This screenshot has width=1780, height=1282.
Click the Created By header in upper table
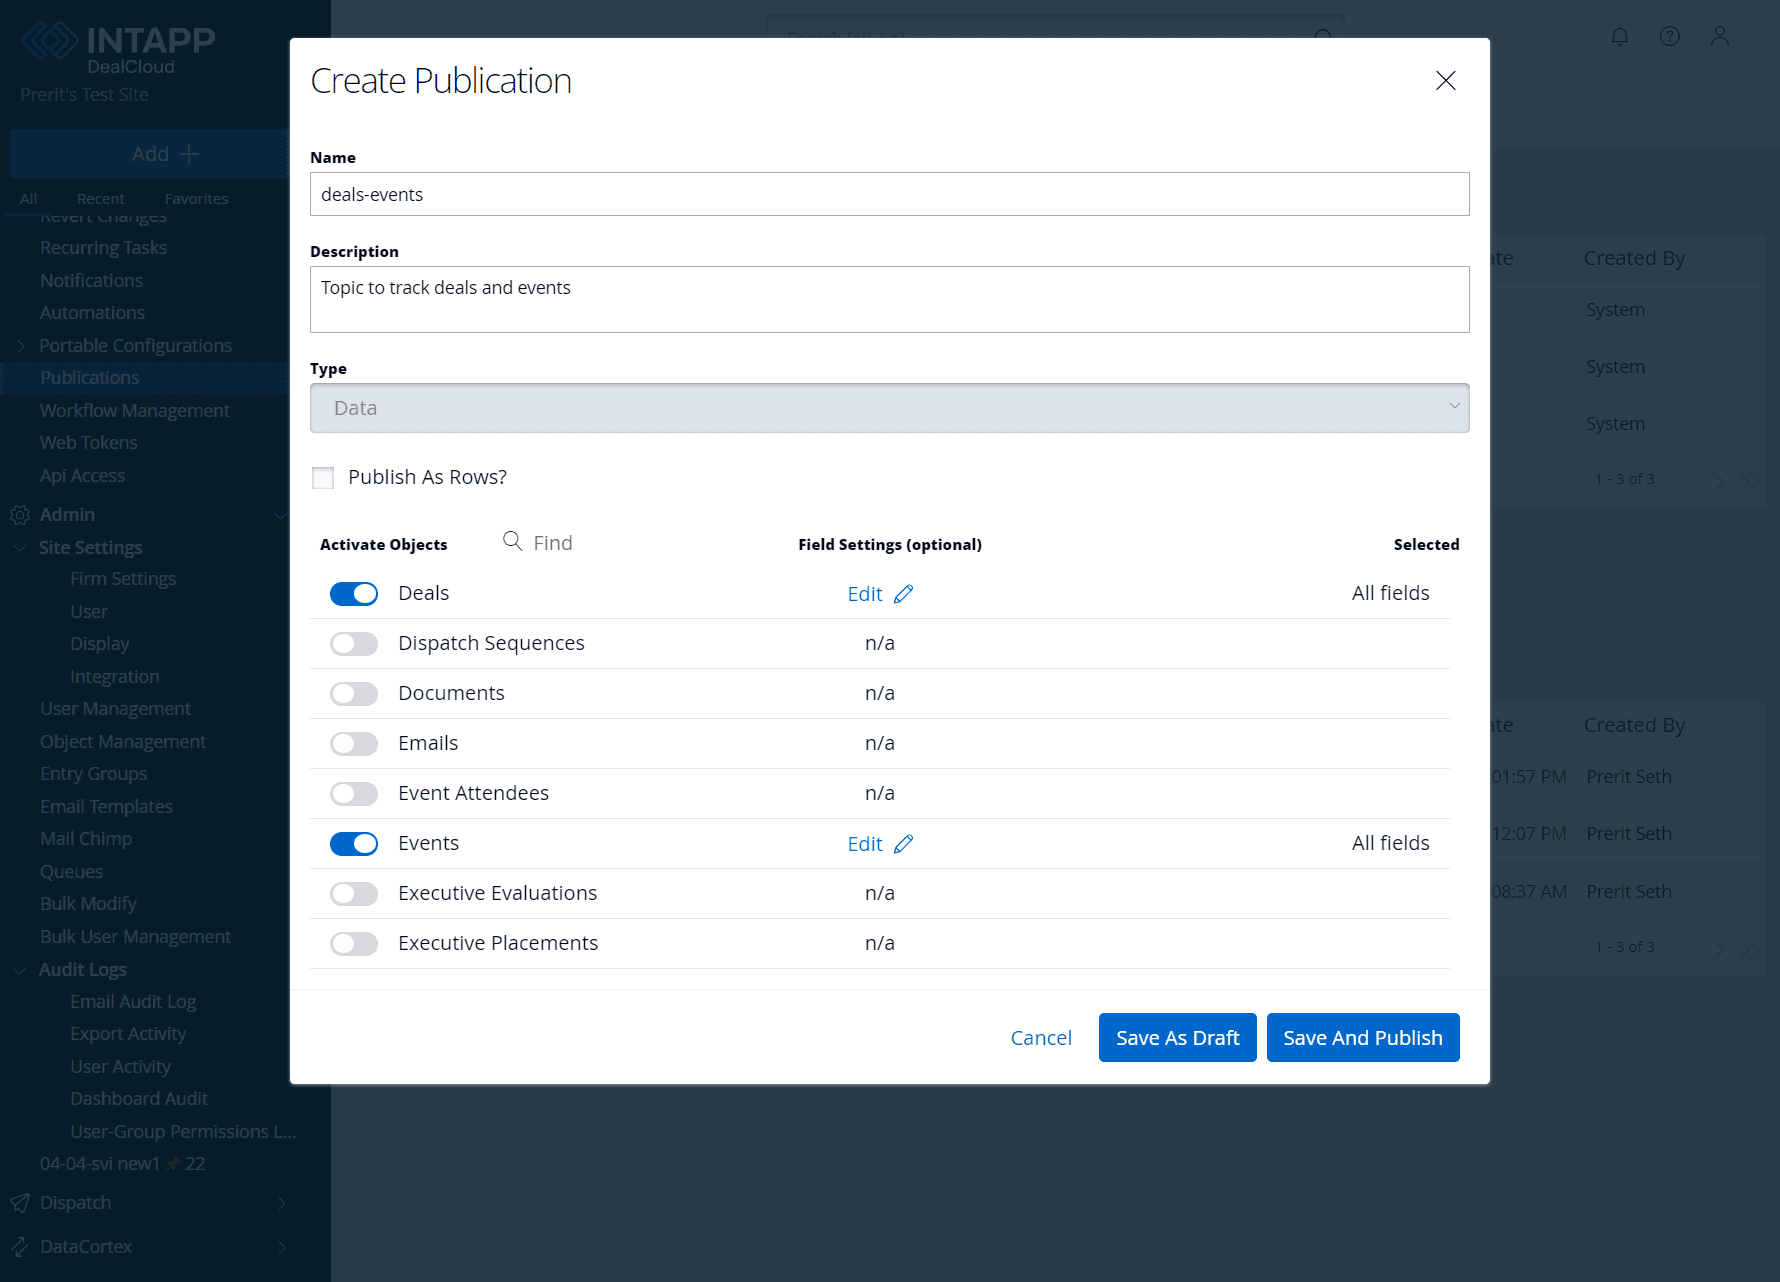(1634, 258)
